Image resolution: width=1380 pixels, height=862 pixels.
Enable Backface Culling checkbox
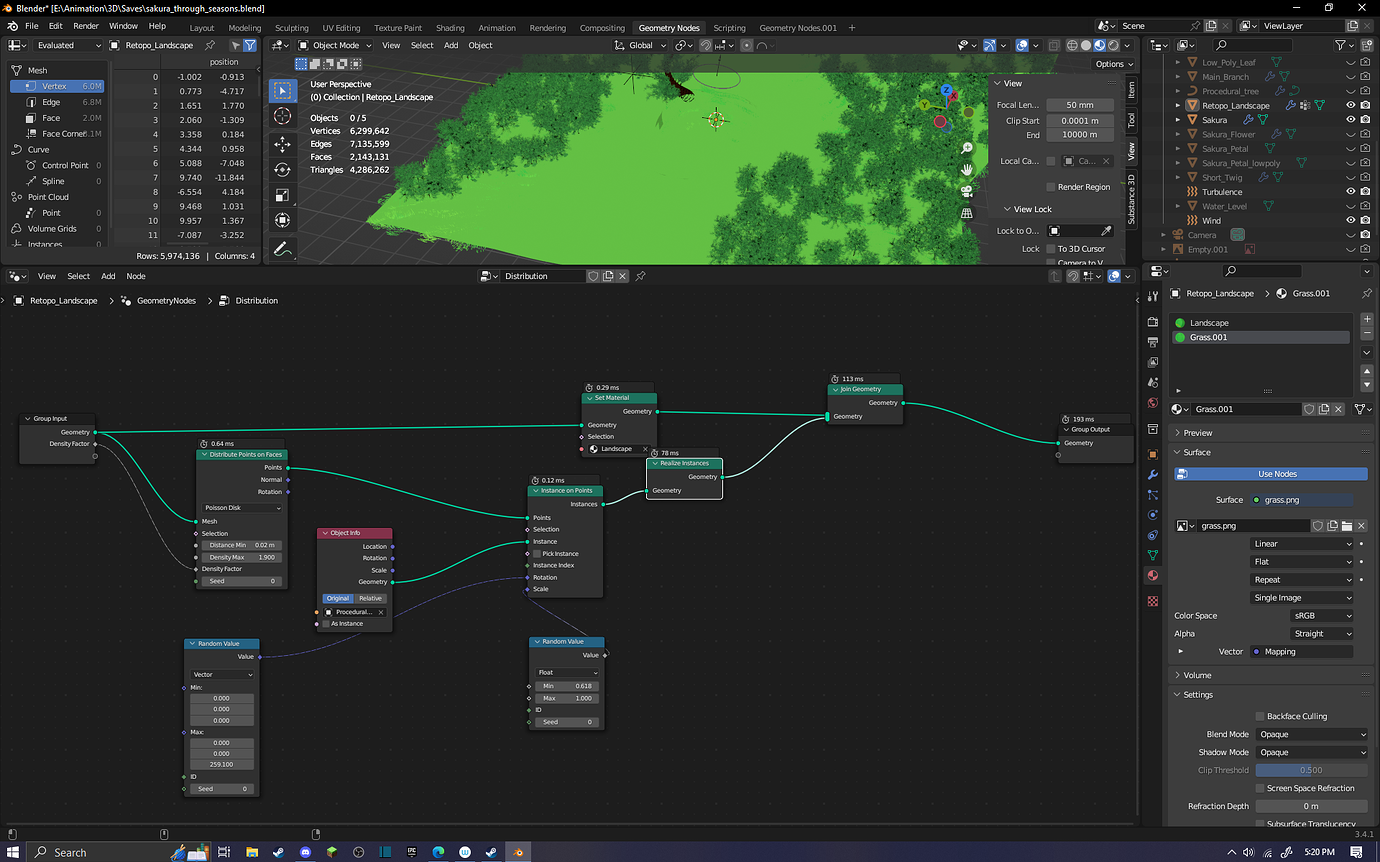pyautogui.click(x=1260, y=716)
